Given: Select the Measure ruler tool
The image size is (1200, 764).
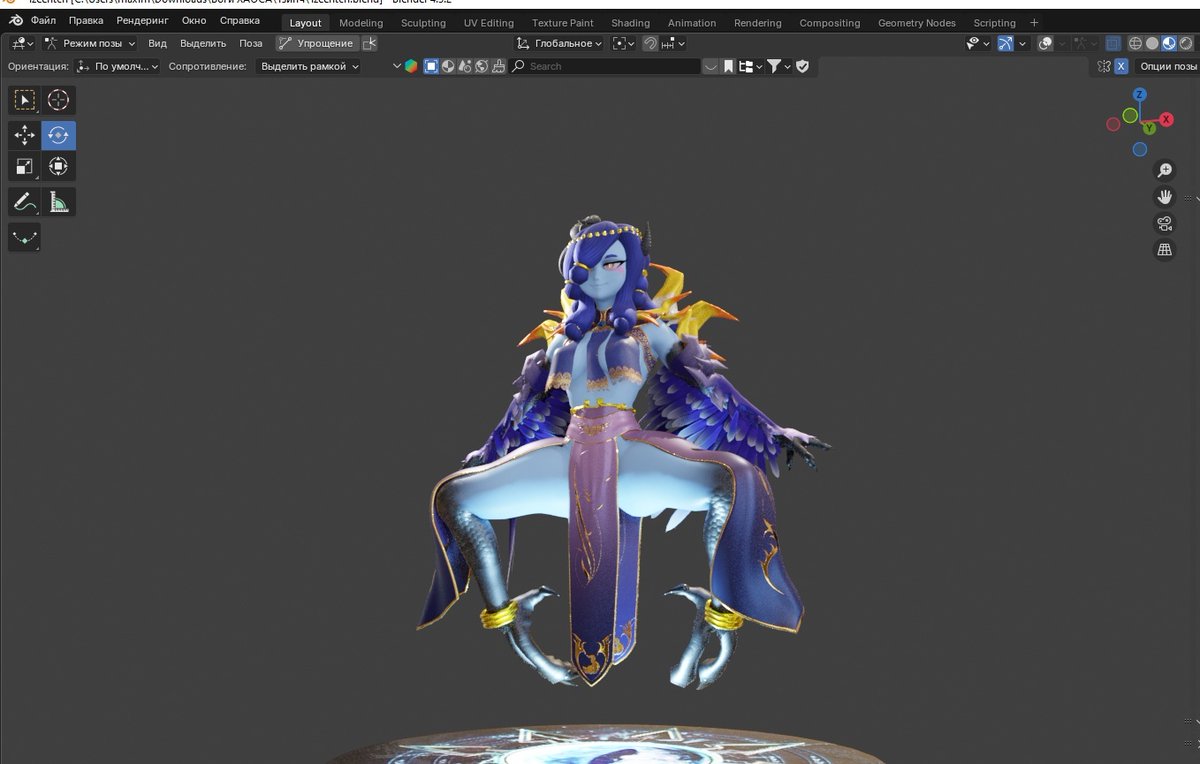Looking at the screenshot, I should point(58,202).
